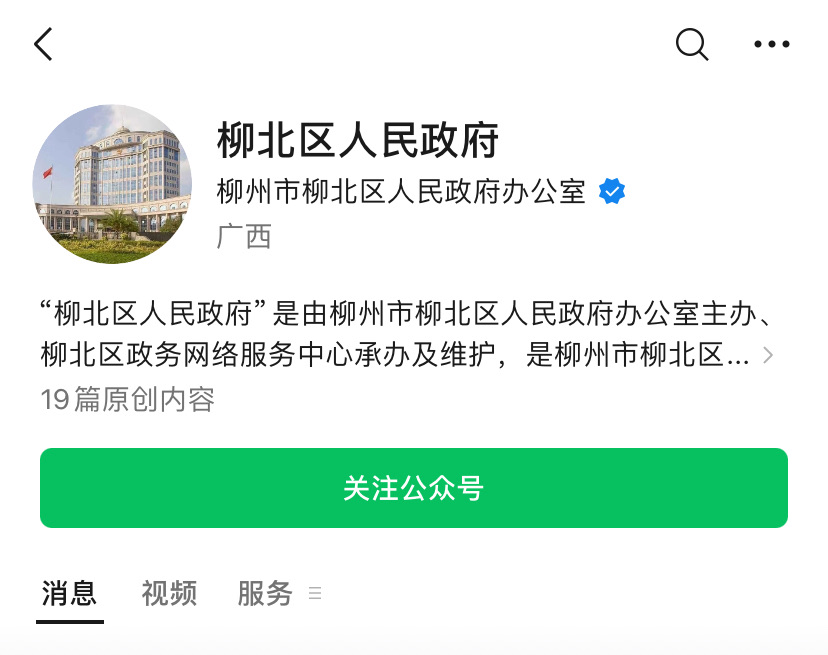Switch to the 消息 tab
The height and width of the screenshot is (655, 828).
pos(69,593)
